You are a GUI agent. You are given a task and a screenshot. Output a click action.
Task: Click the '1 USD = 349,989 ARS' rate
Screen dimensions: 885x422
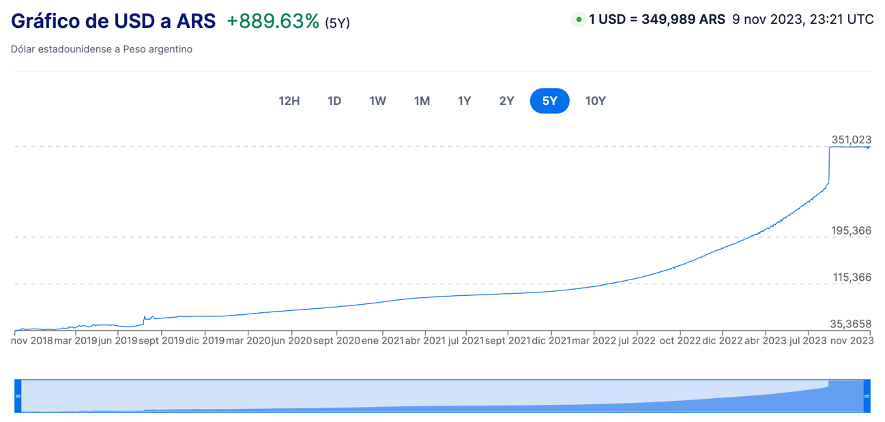tap(656, 19)
